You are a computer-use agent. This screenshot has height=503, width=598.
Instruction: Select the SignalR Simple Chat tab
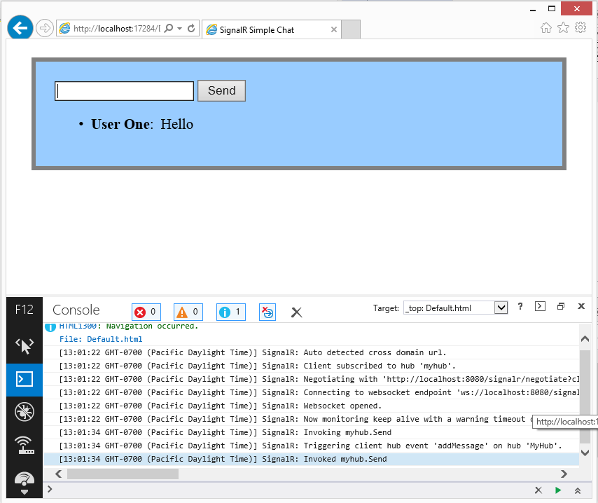coord(272,29)
